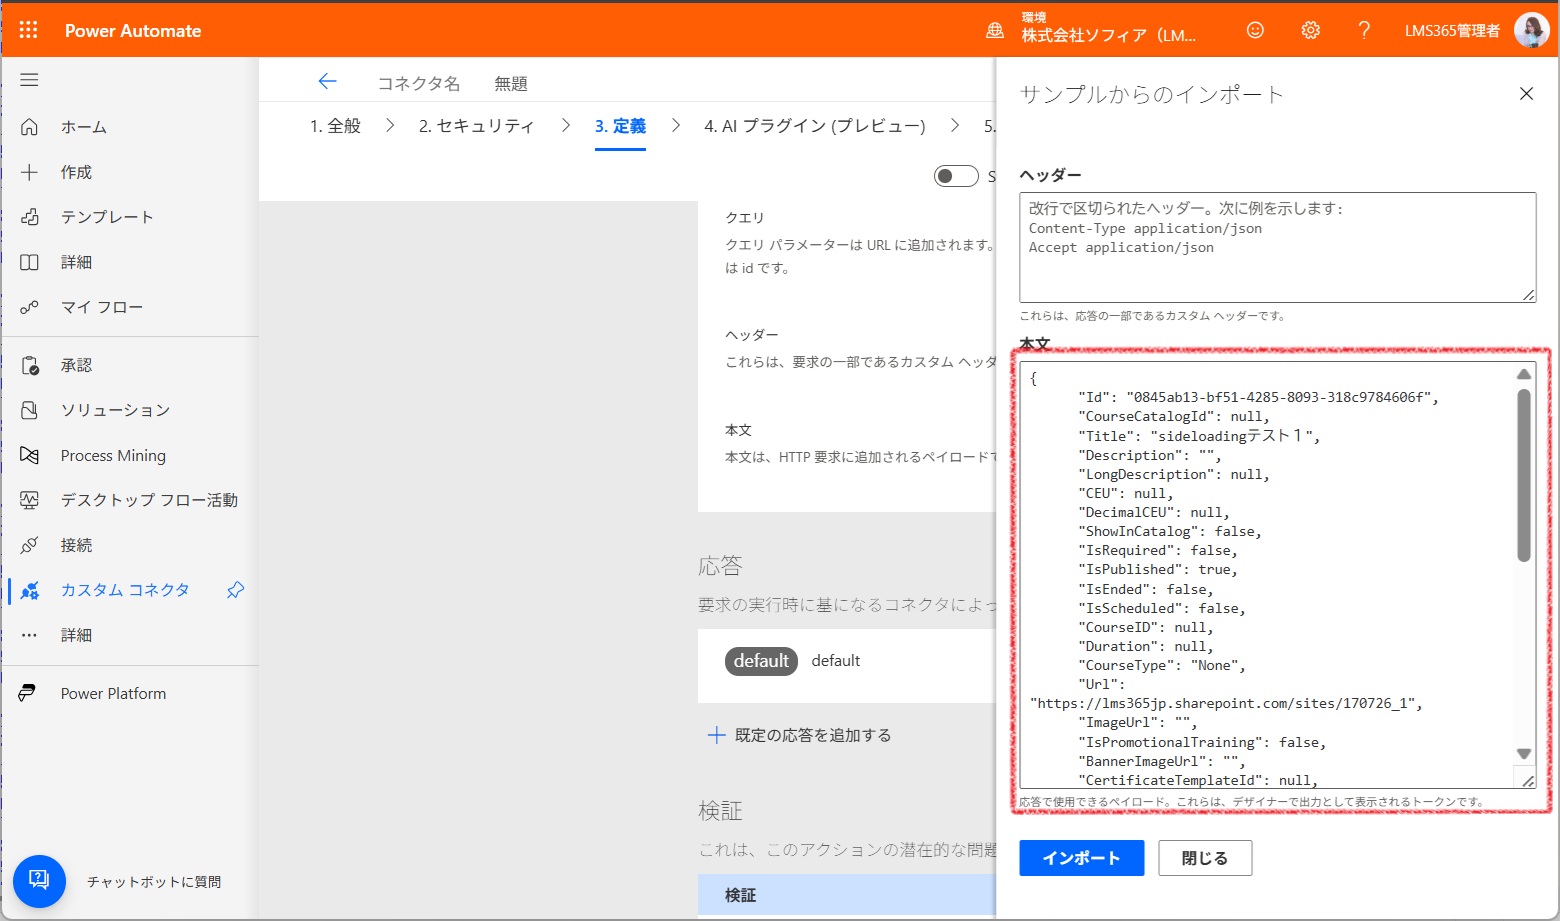Click 既定の応答を追加する link
The image size is (1560, 921).
click(812, 735)
